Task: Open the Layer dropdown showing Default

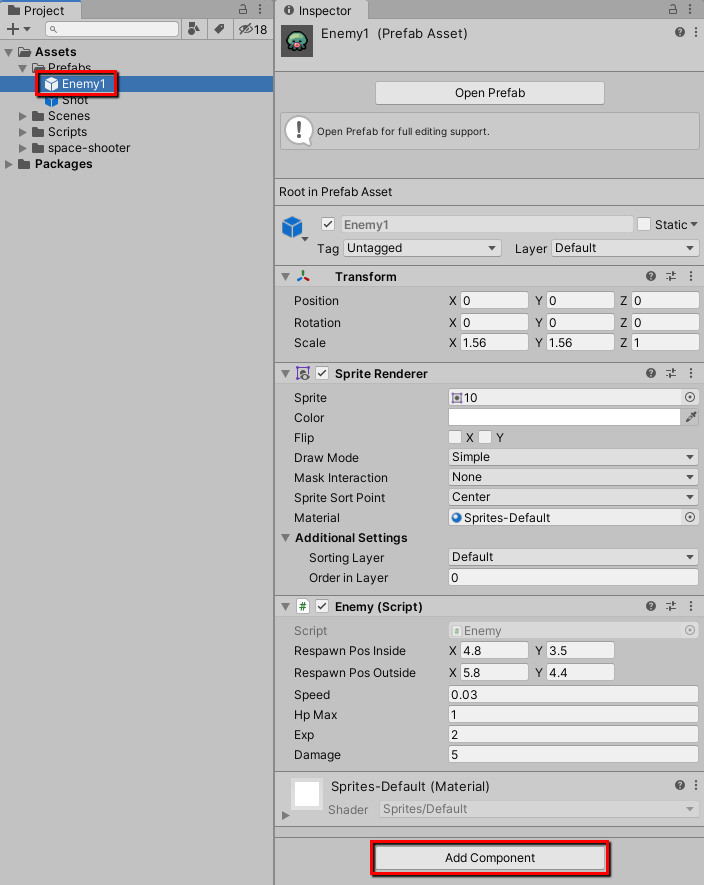Action: [625, 248]
